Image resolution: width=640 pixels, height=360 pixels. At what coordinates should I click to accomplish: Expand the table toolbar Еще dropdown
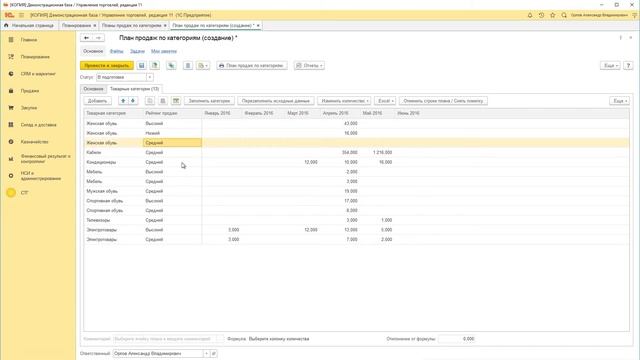click(x=619, y=101)
